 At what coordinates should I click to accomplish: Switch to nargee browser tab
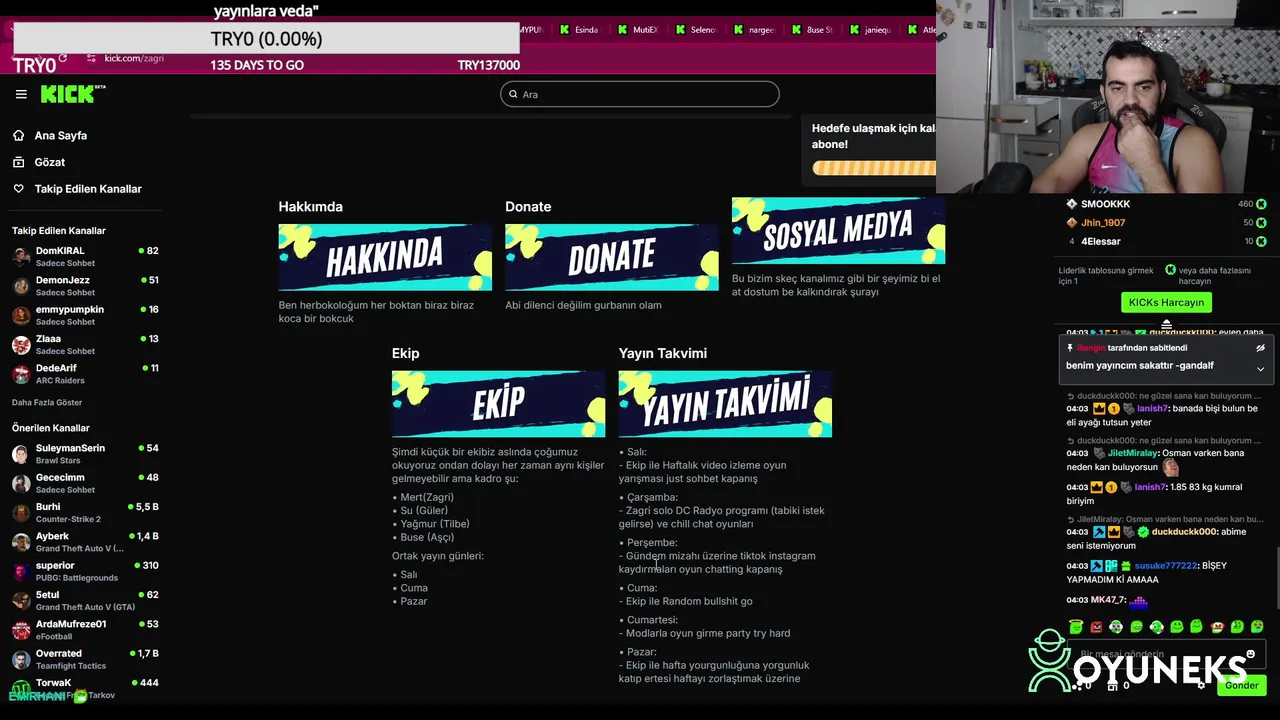[754, 30]
